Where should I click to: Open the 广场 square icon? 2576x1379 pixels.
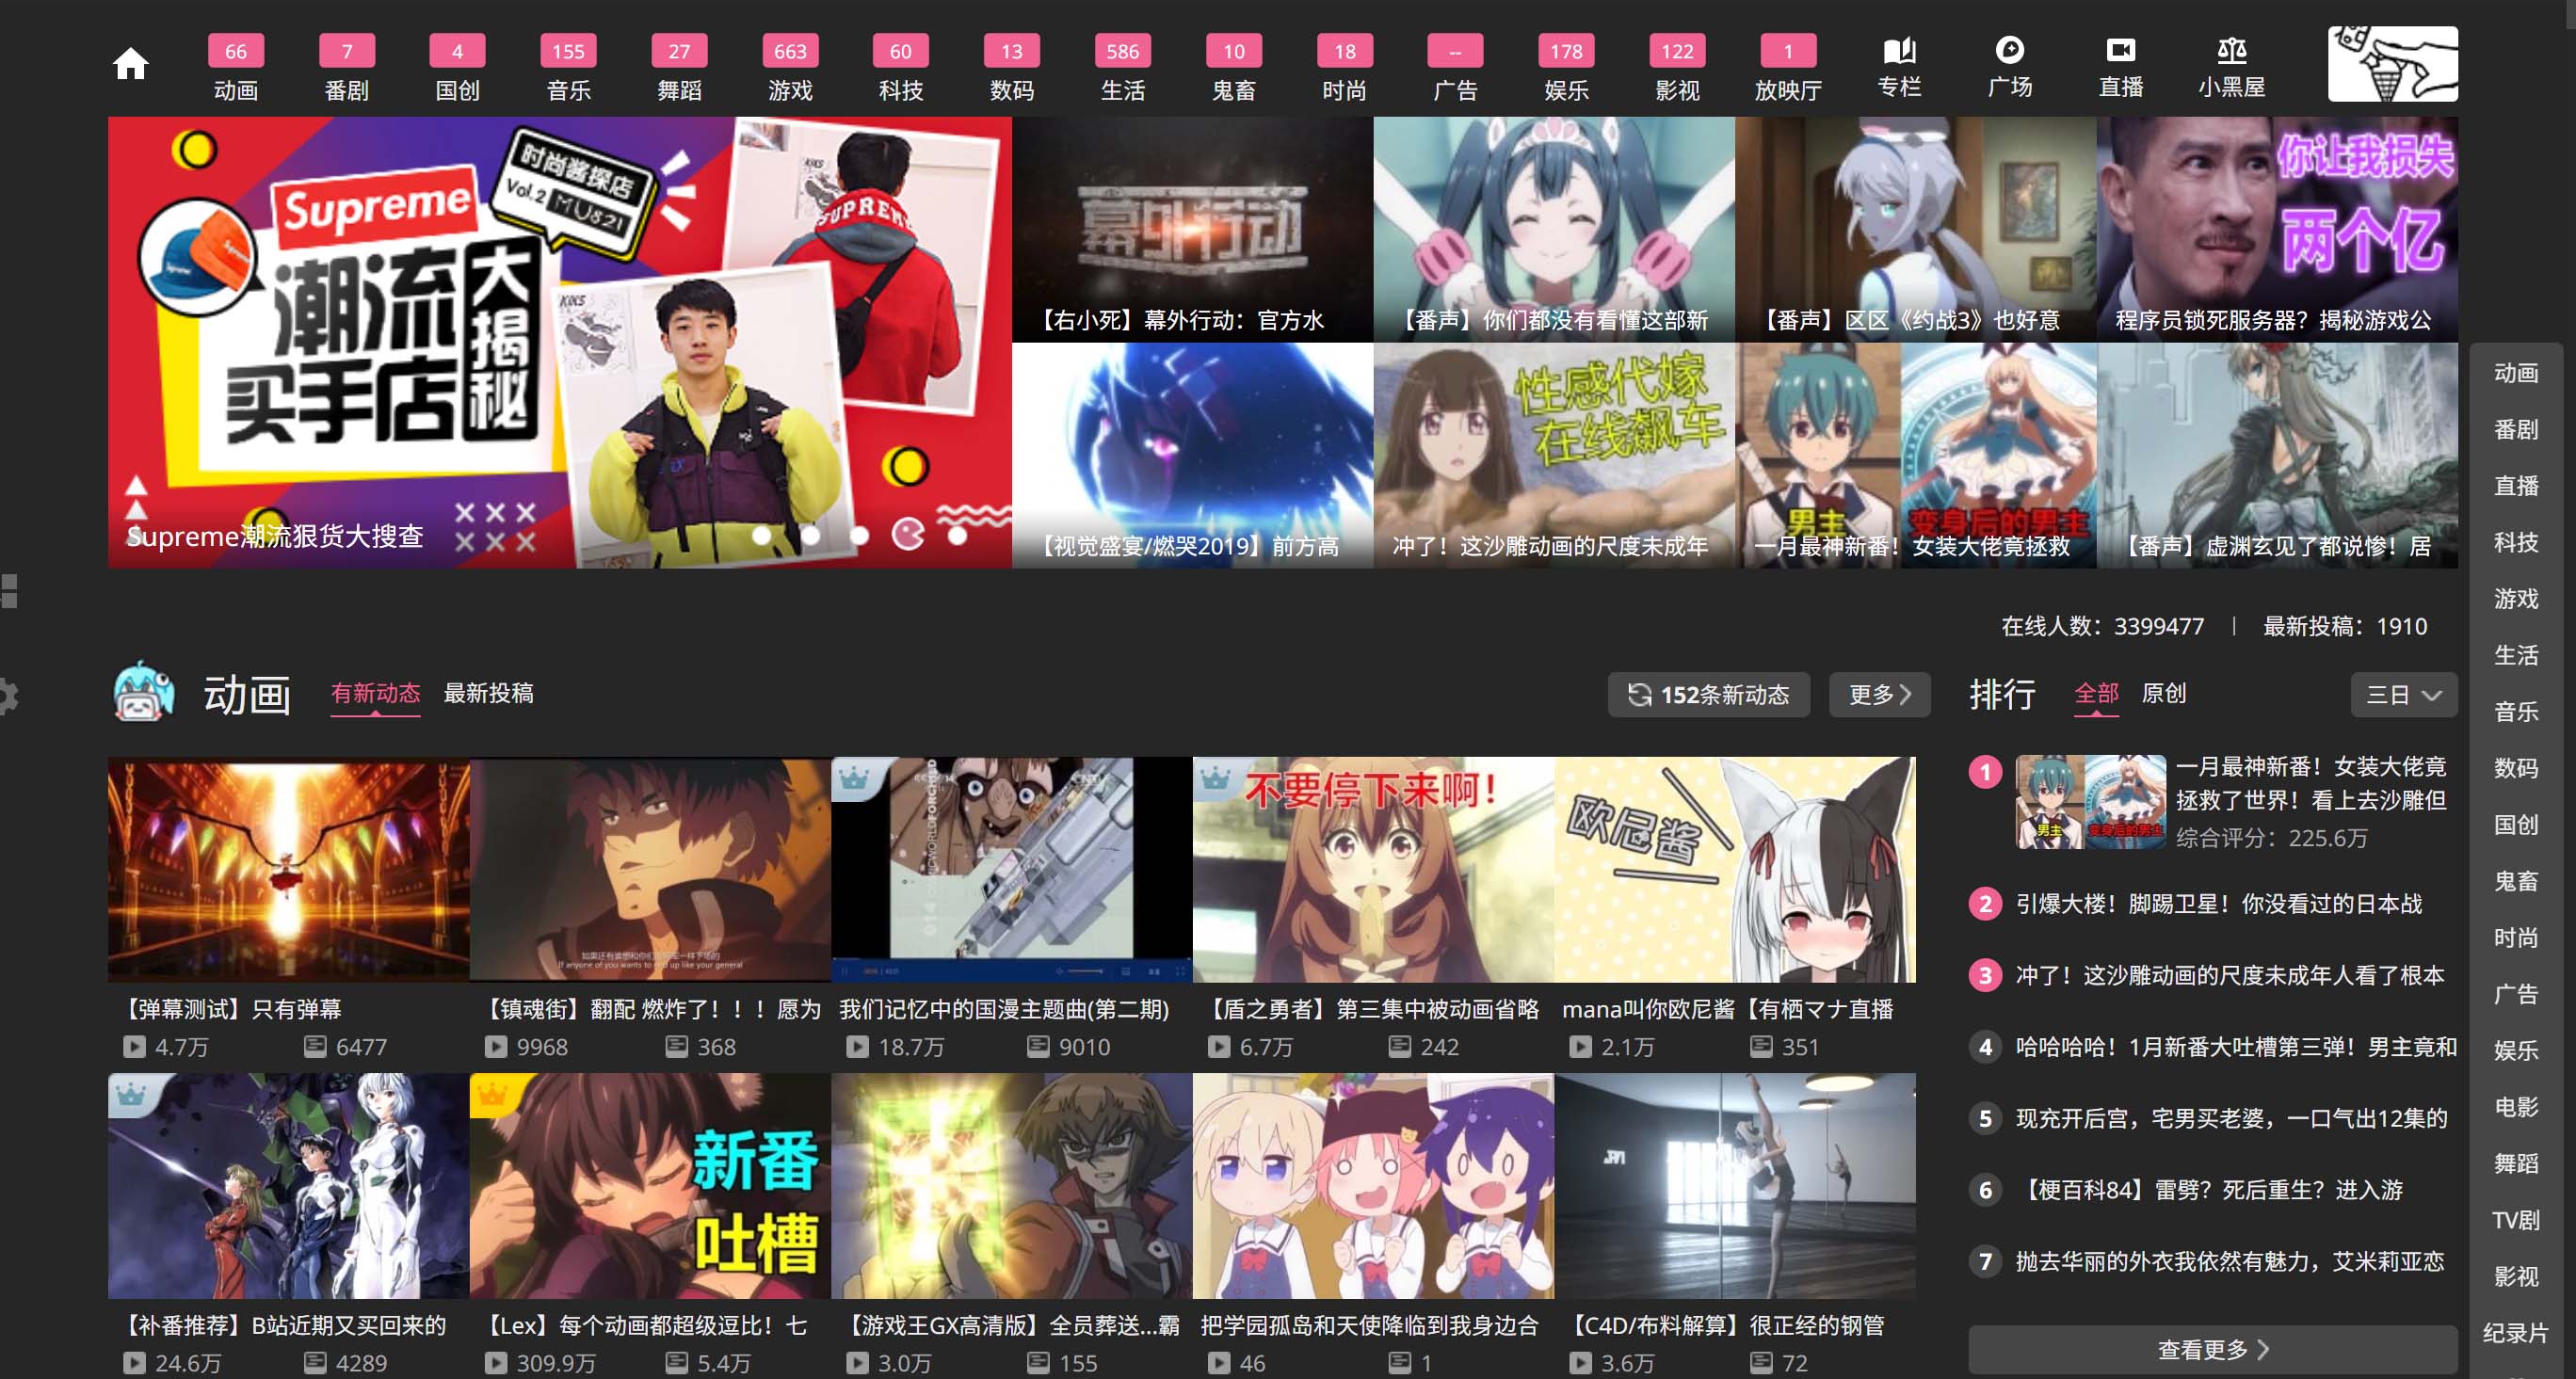click(2009, 51)
